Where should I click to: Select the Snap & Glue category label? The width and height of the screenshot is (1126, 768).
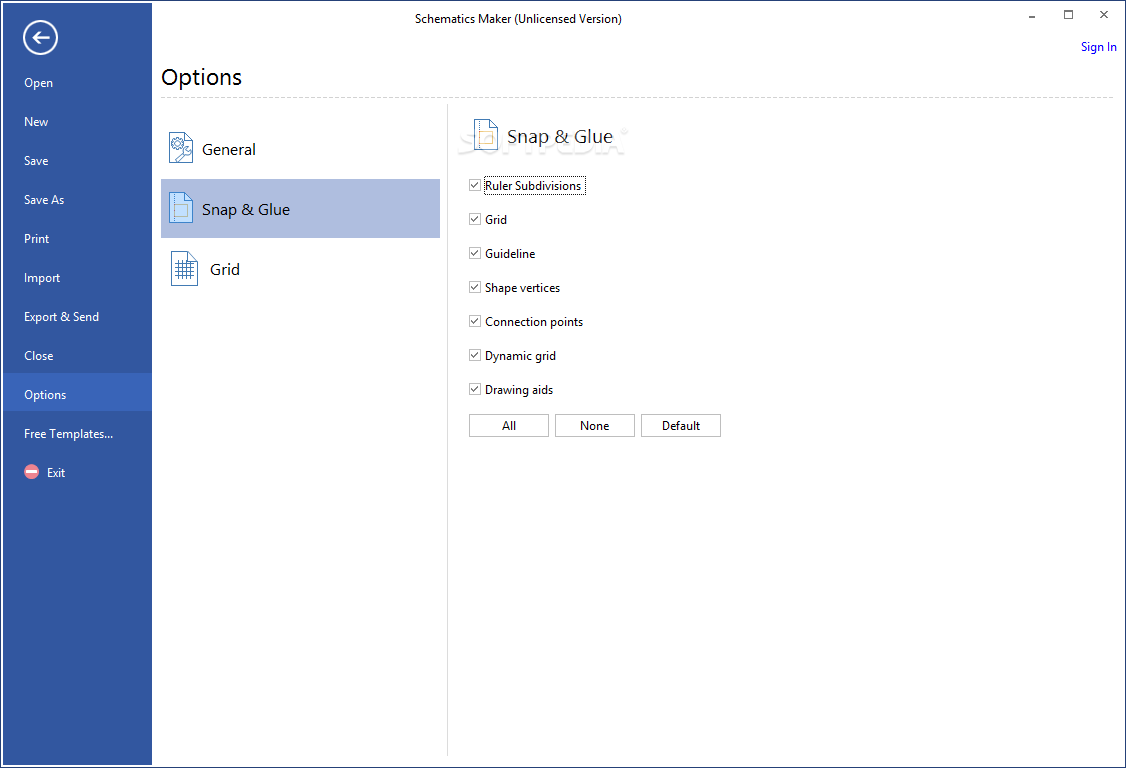246,210
